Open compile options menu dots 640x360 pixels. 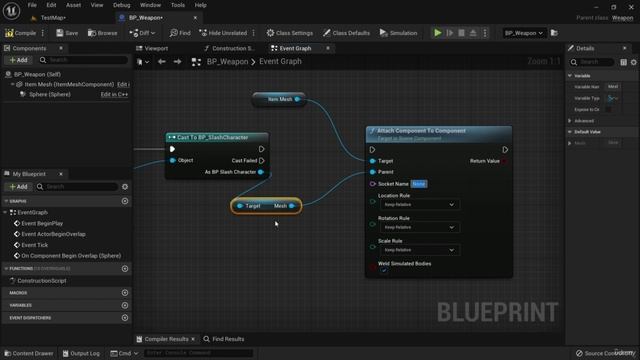[43, 33]
